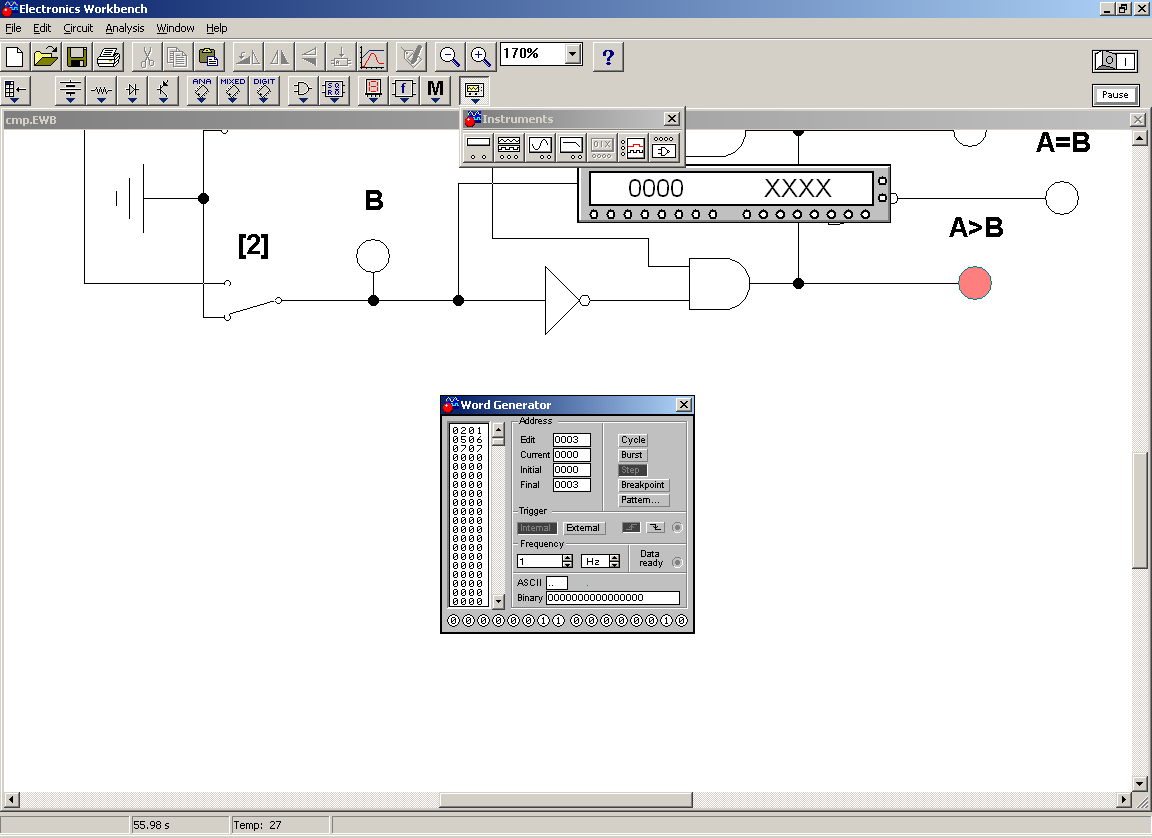The width and height of the screenshot is (1152, 838).
Task: Open the Window menu
Action: (175, 28)
